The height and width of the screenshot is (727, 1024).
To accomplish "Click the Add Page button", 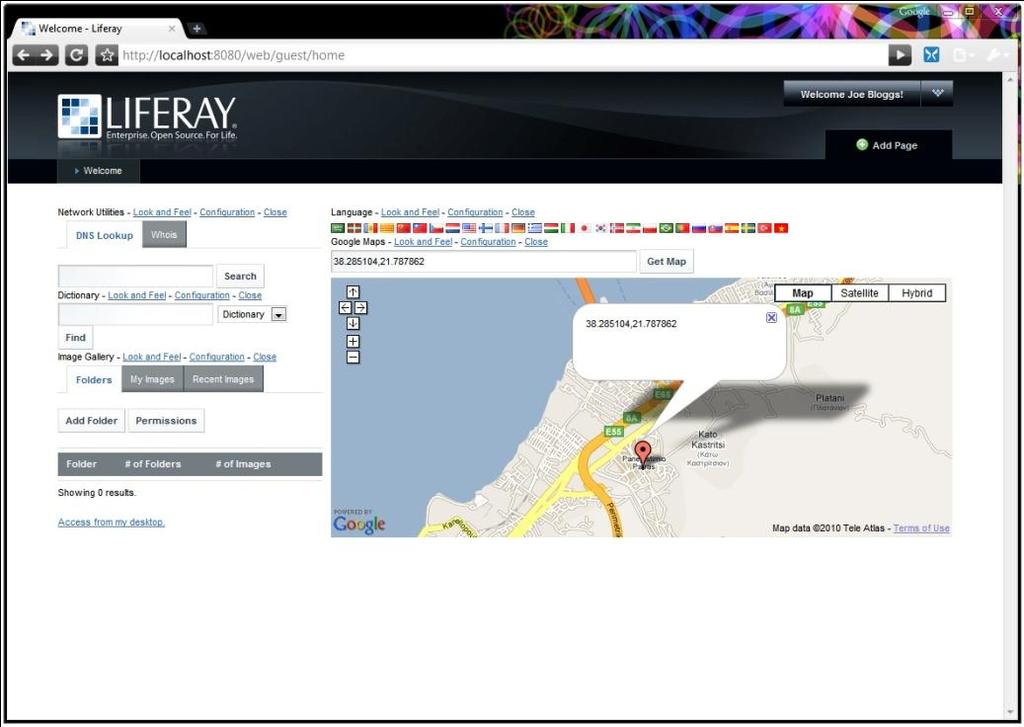I will coord(887,145).
